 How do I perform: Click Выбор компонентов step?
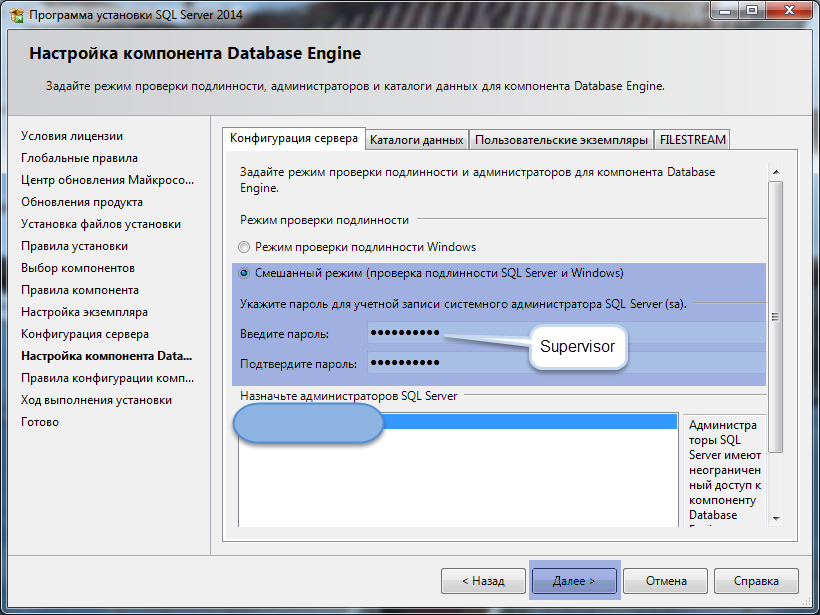[x=78, y=268]
